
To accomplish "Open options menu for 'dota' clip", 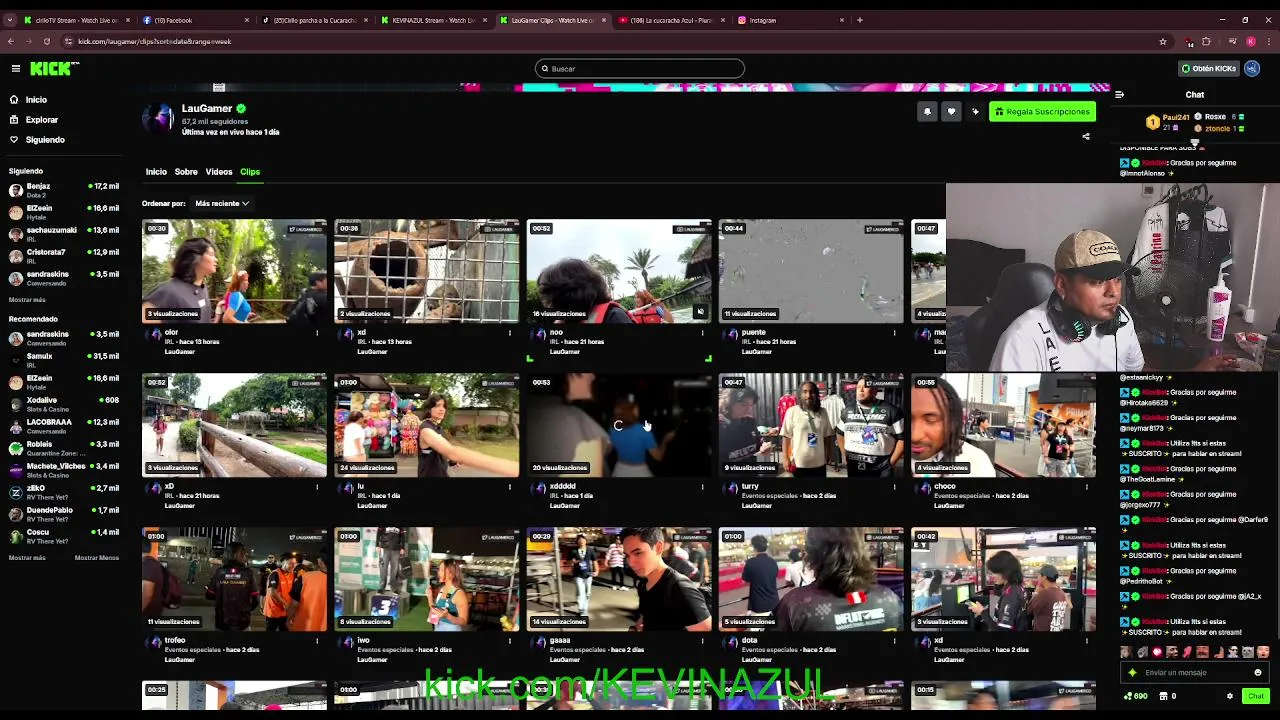I will point(895,641).
